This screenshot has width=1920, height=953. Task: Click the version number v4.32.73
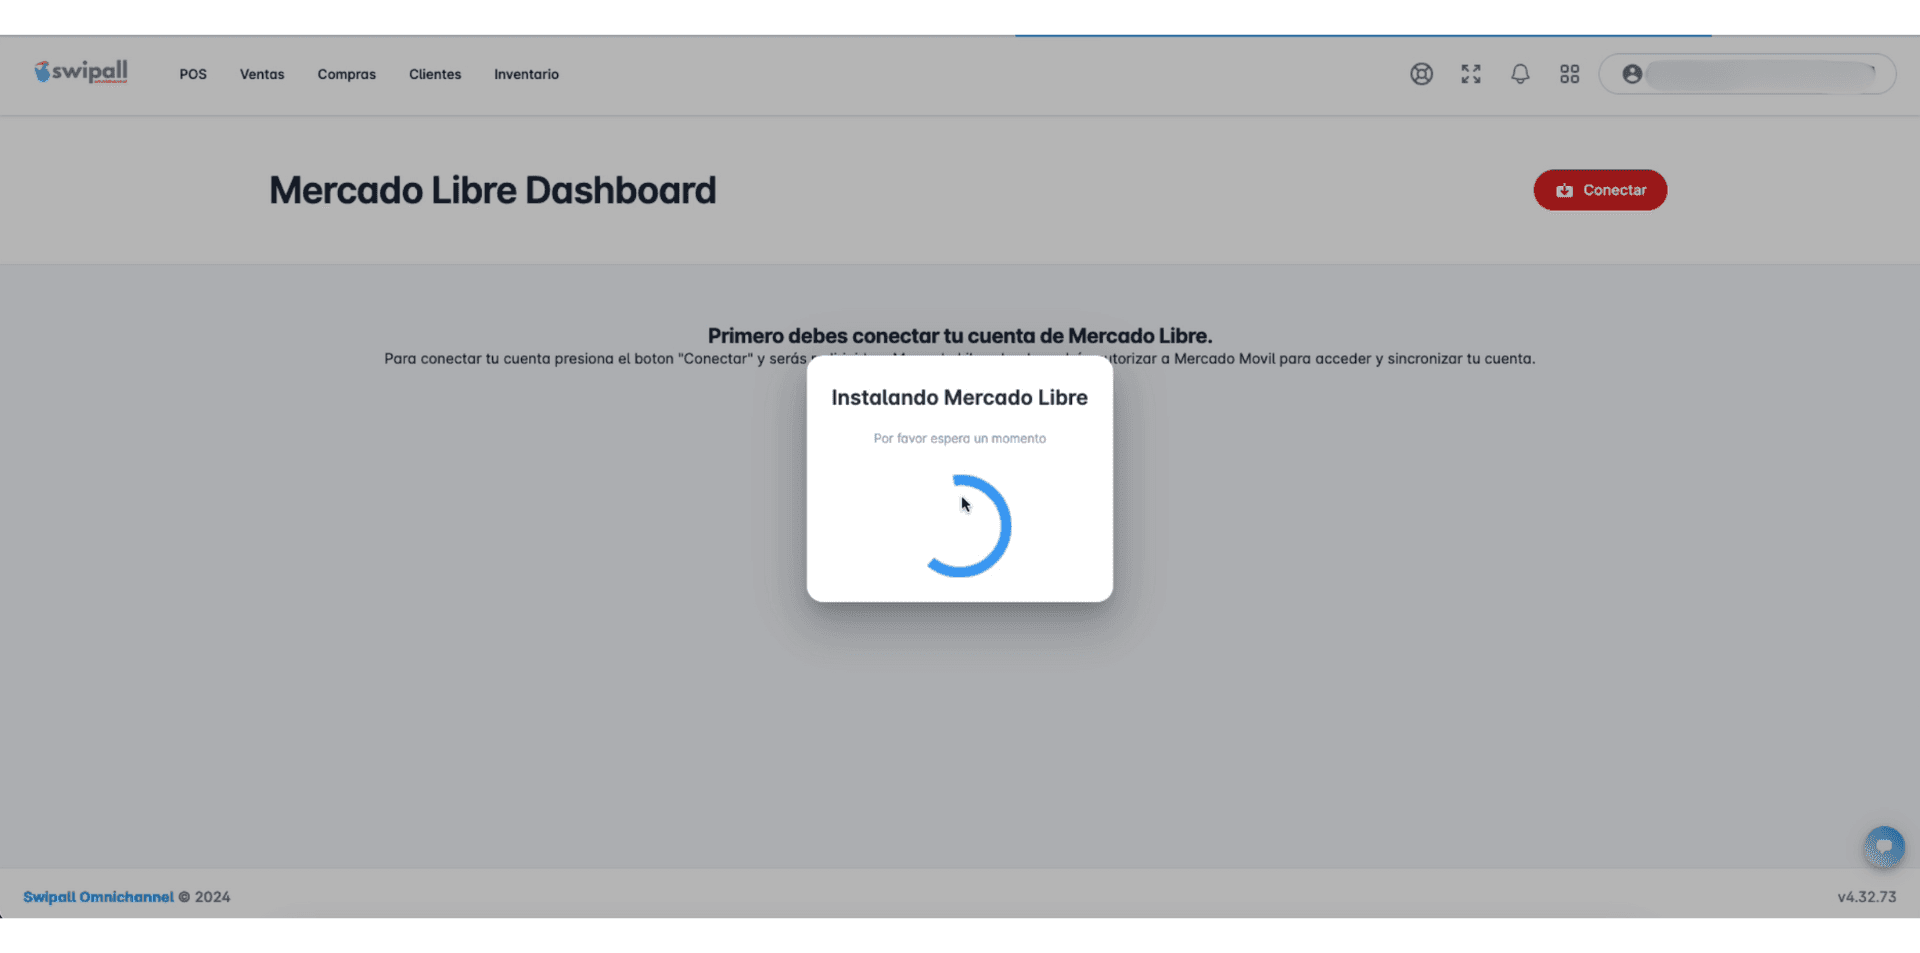[1866, 897]
